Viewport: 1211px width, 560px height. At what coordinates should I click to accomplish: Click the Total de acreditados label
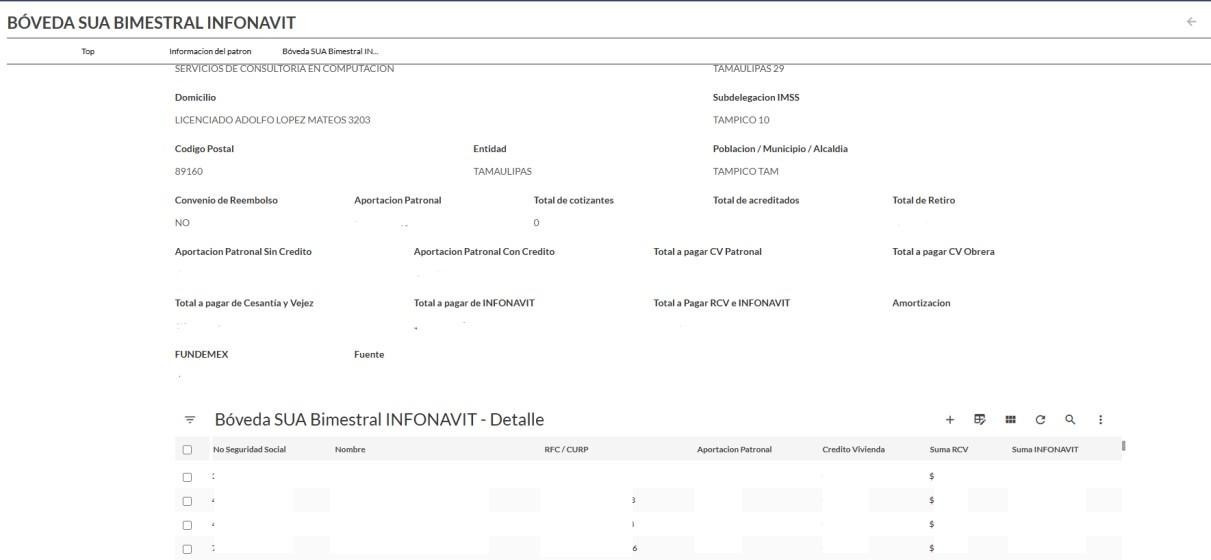(756, 200)
